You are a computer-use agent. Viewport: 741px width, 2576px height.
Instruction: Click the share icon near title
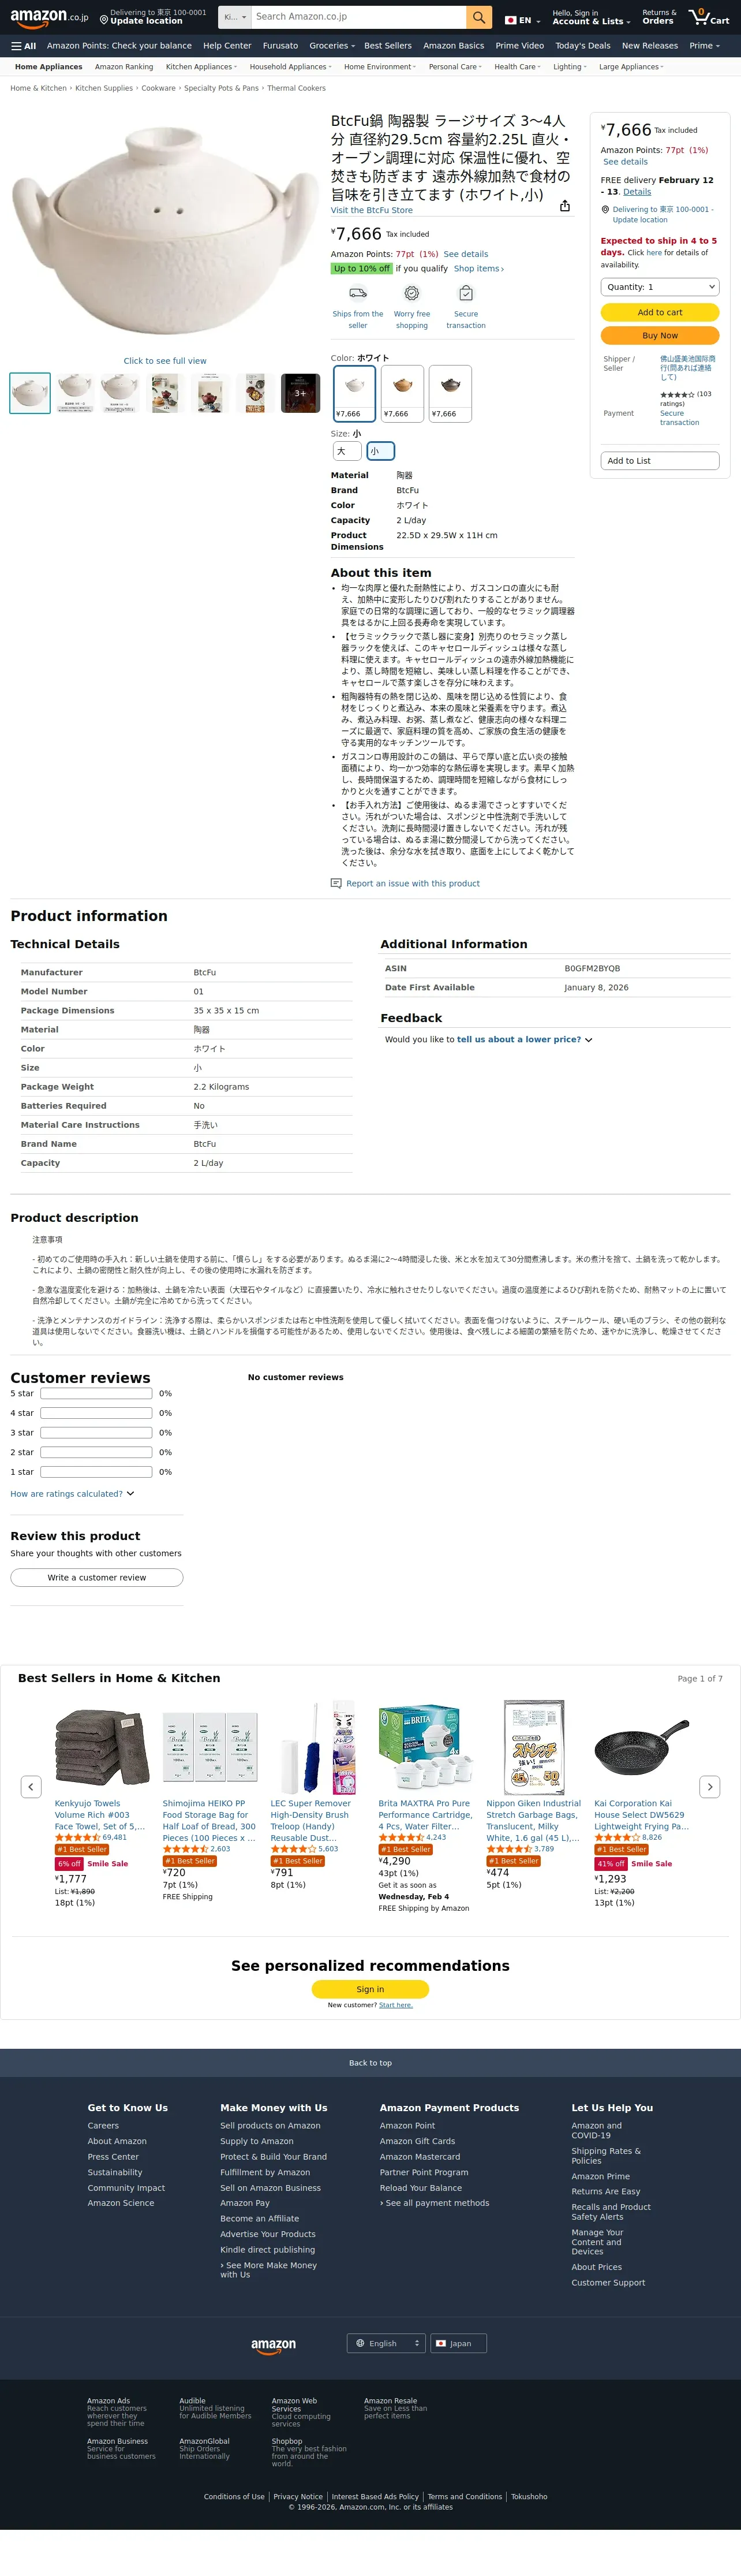565,206
